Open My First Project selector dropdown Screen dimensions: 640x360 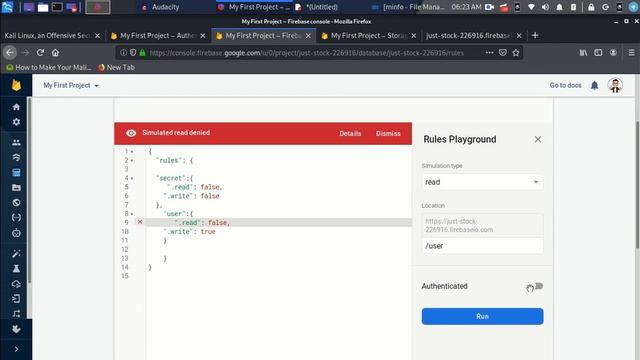coord(71,85)
